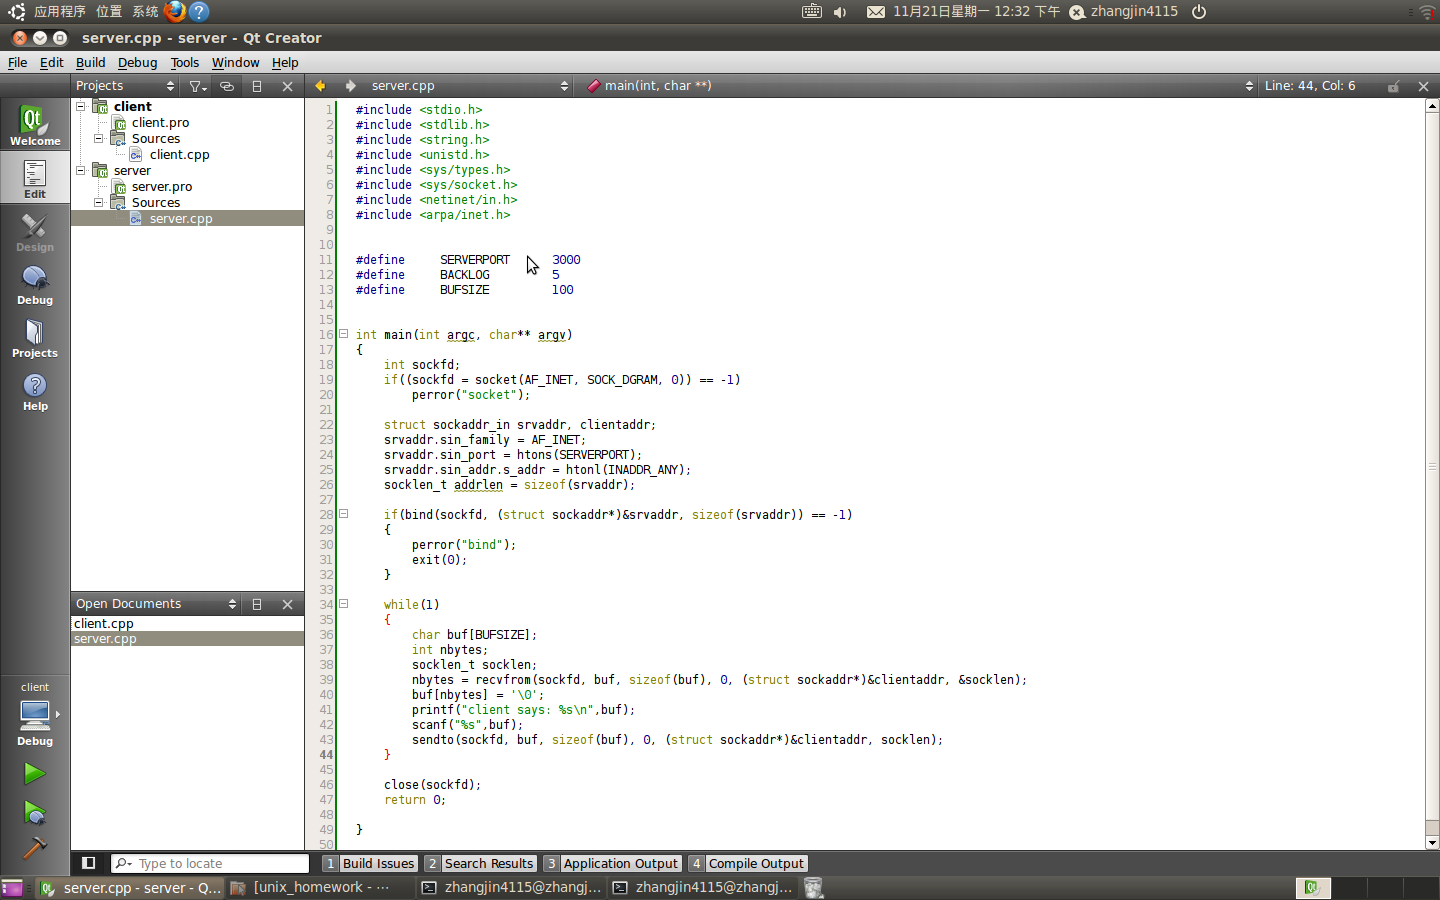Close the Open Documents panel

point(287,604)
